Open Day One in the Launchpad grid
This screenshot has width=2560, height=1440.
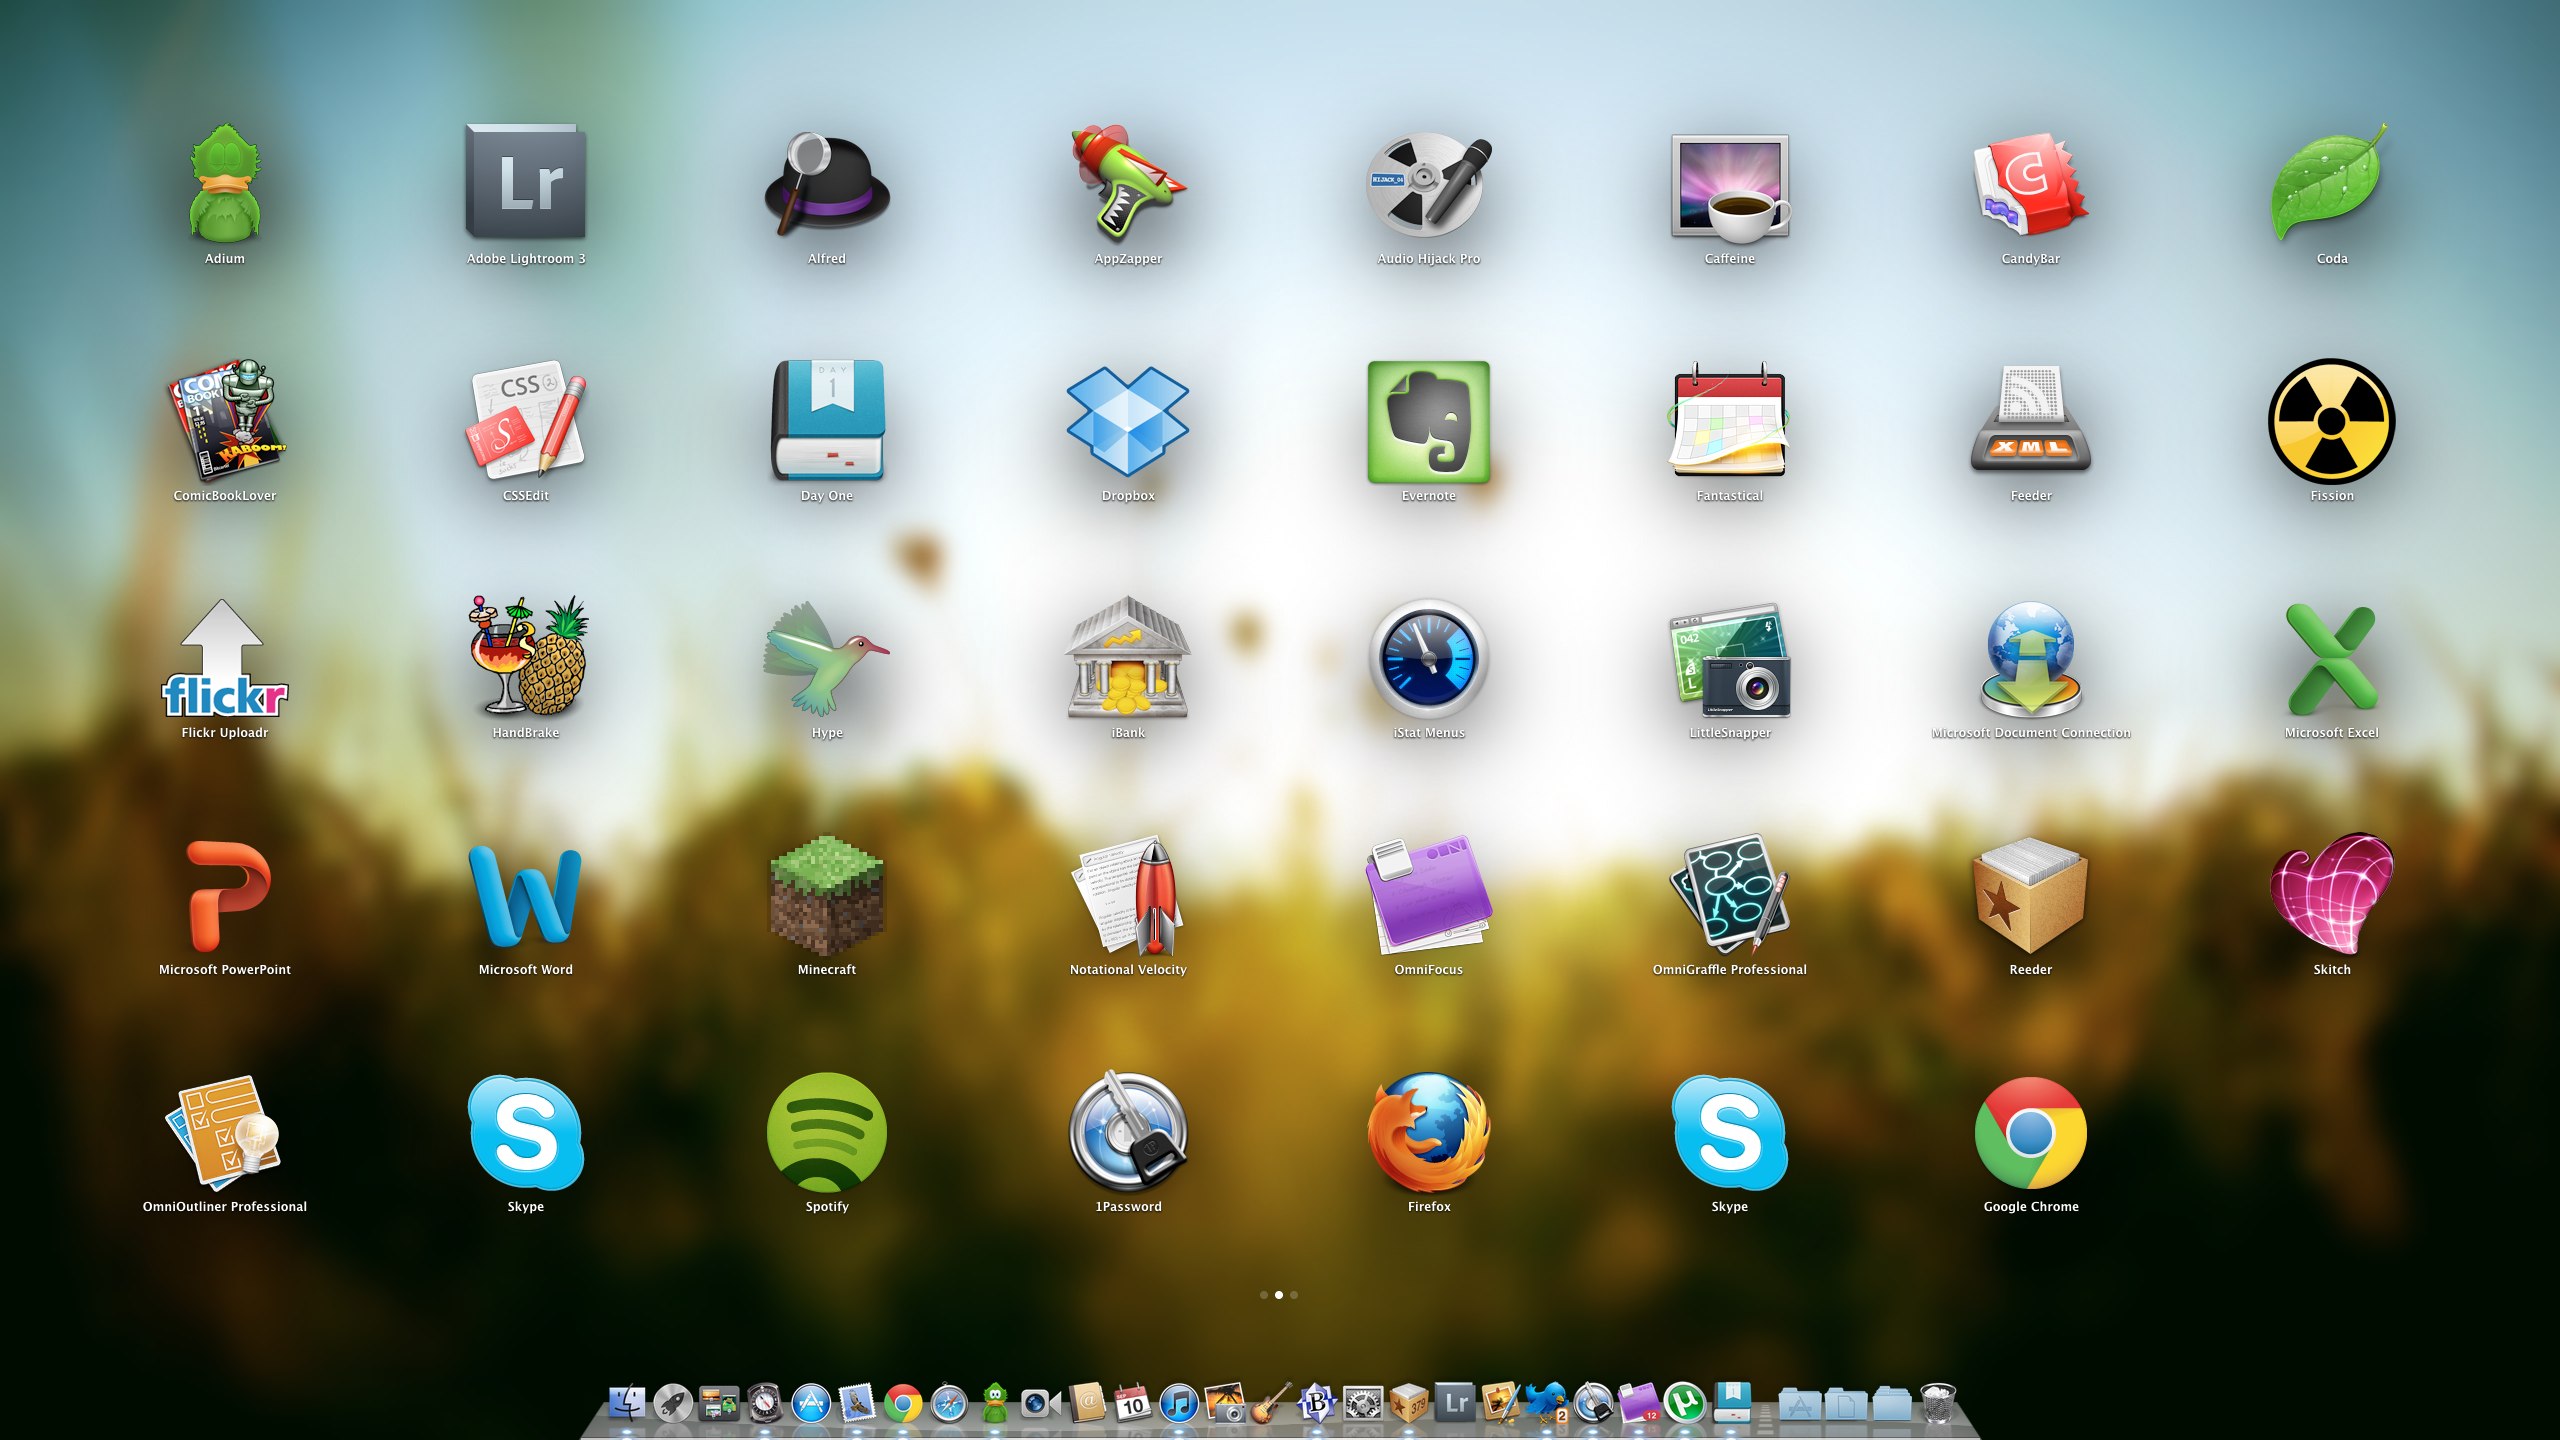827,420
